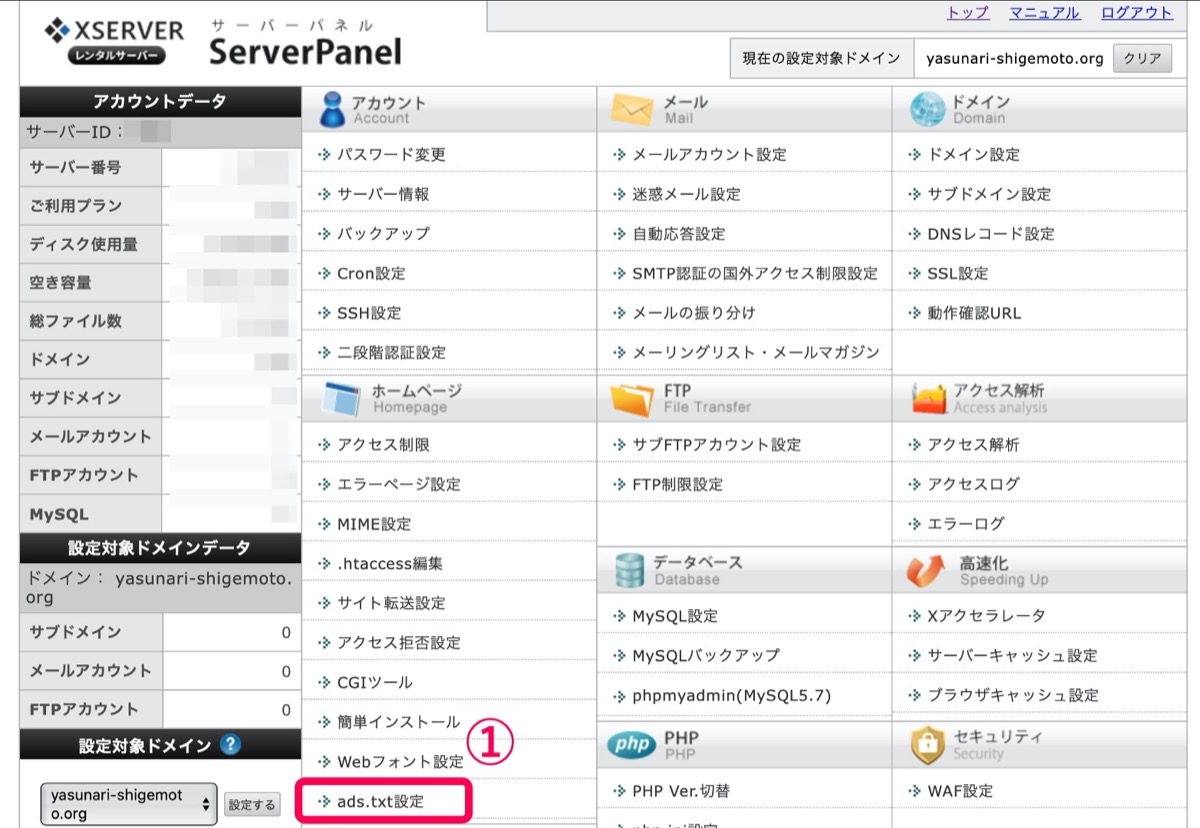Open Webフォント設定
1200x828 pixels.
[400, 762]
